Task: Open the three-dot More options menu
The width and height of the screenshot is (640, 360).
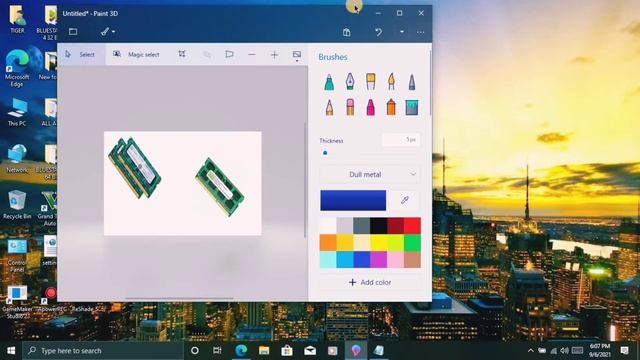Action: click(420, 32)
